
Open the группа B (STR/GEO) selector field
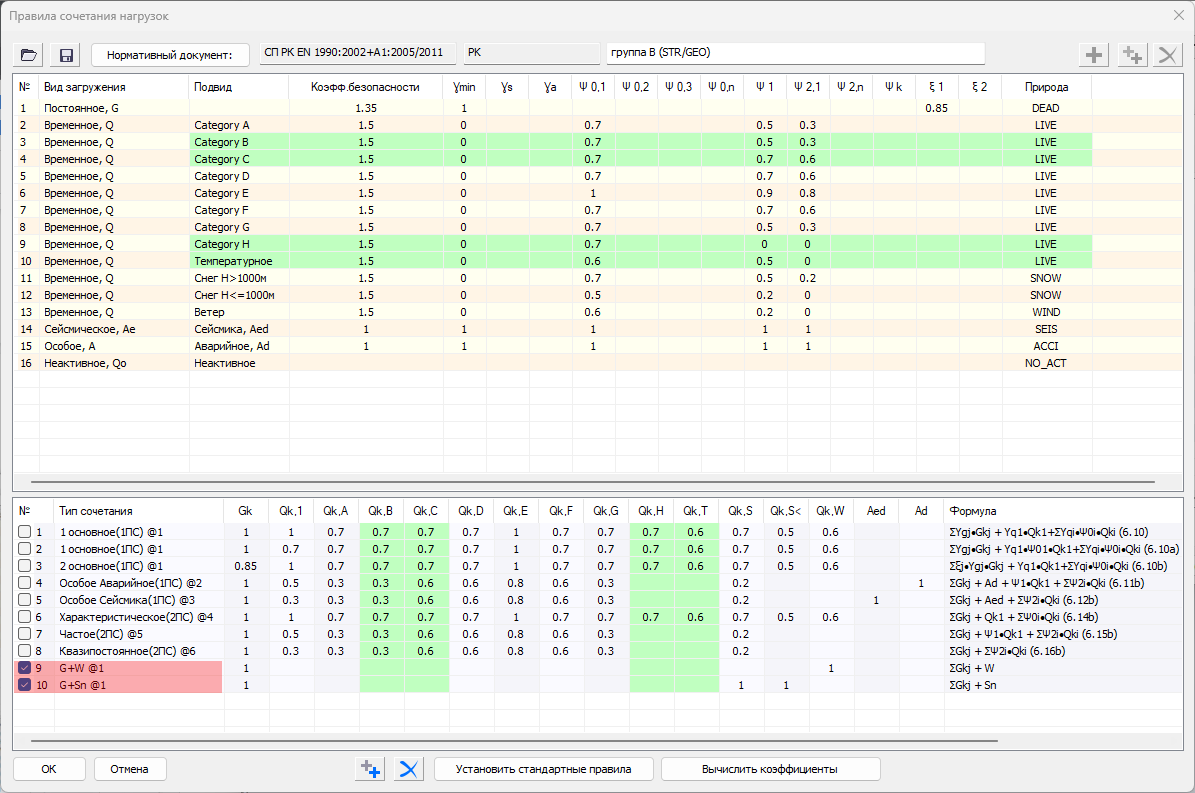pyautogui.click(x=794, y=52)
